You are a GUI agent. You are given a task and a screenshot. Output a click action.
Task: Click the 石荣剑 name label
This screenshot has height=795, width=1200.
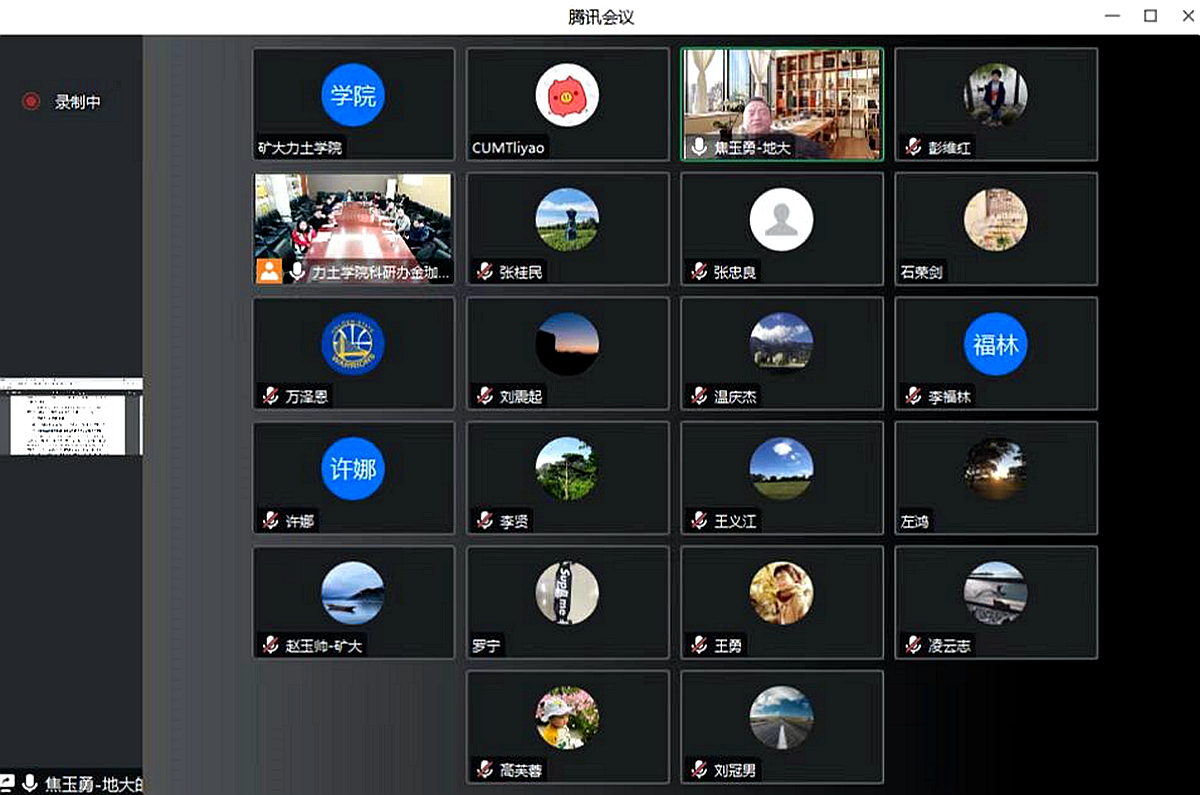tap(921, 272)
